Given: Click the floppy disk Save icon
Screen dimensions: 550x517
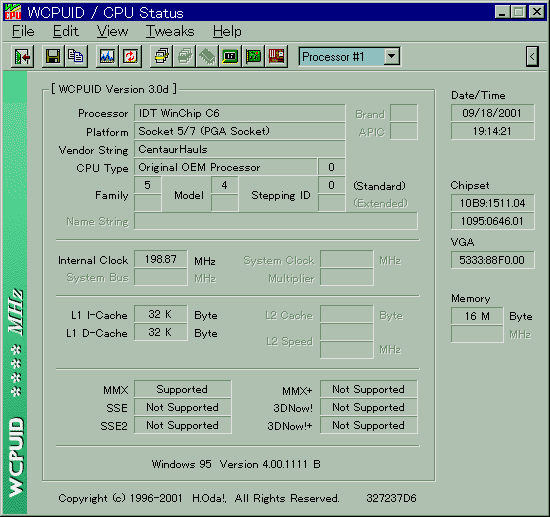Looking at the screenshot, I should click(x=53, y=56).
